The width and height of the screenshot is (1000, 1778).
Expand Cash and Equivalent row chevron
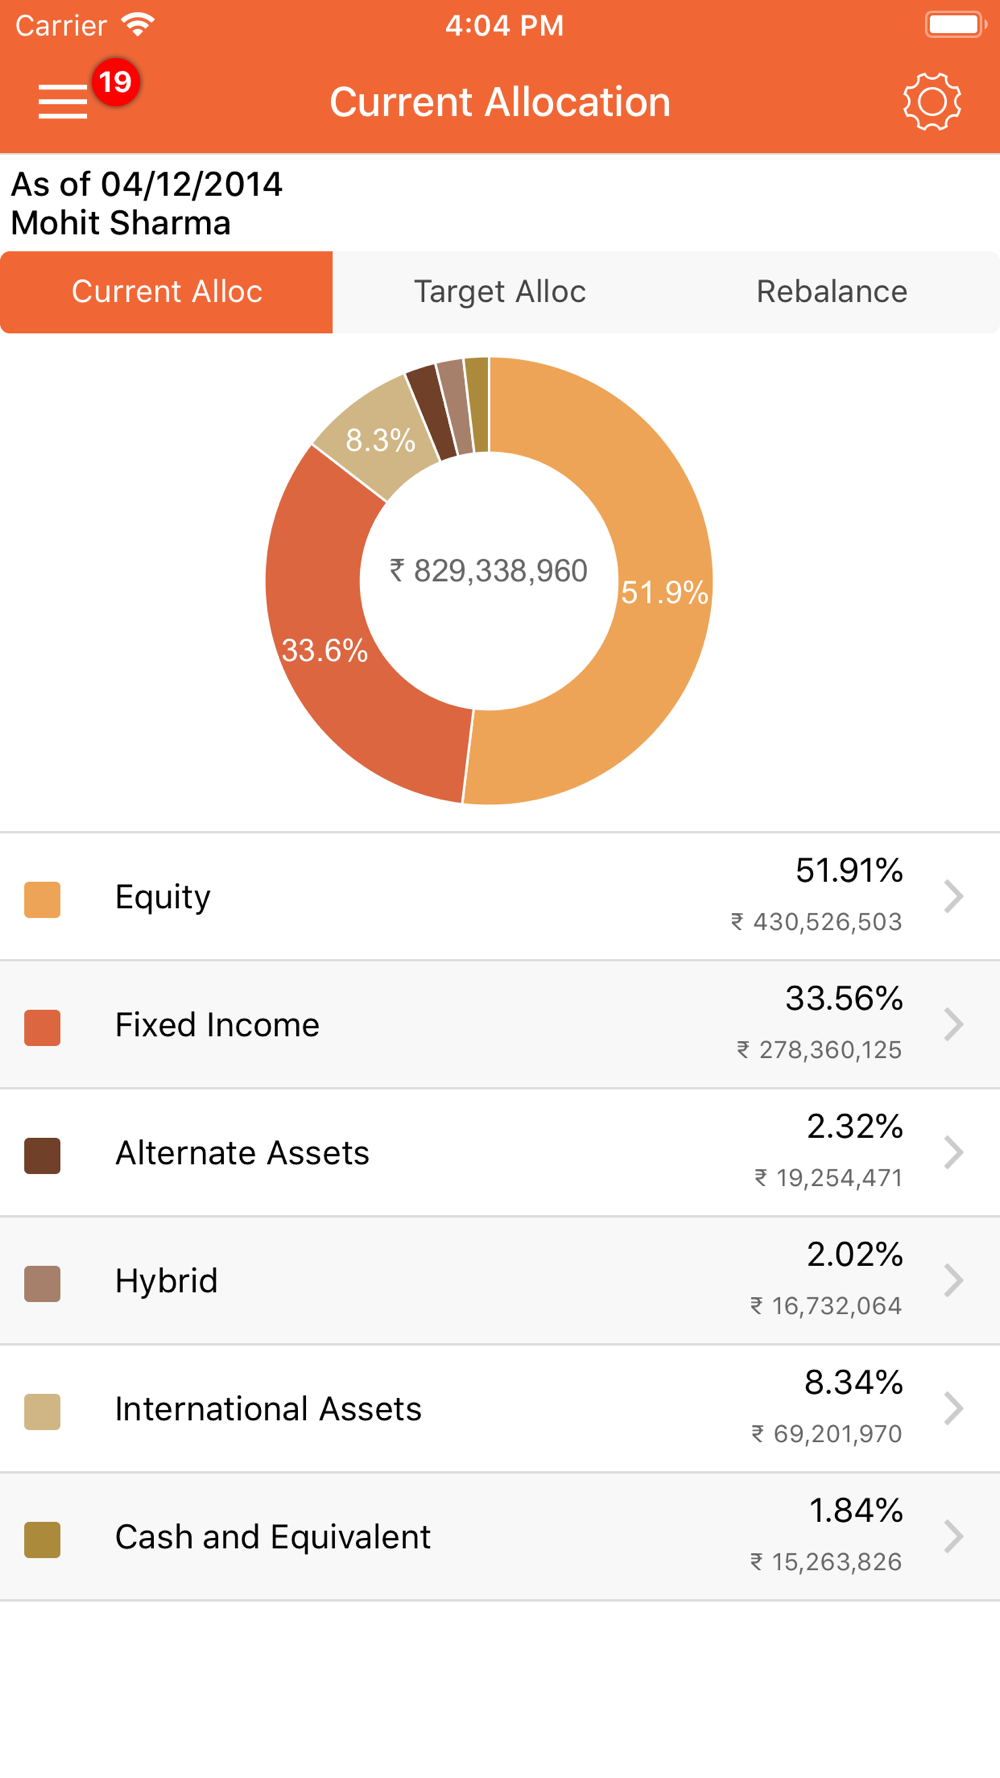954,1537
